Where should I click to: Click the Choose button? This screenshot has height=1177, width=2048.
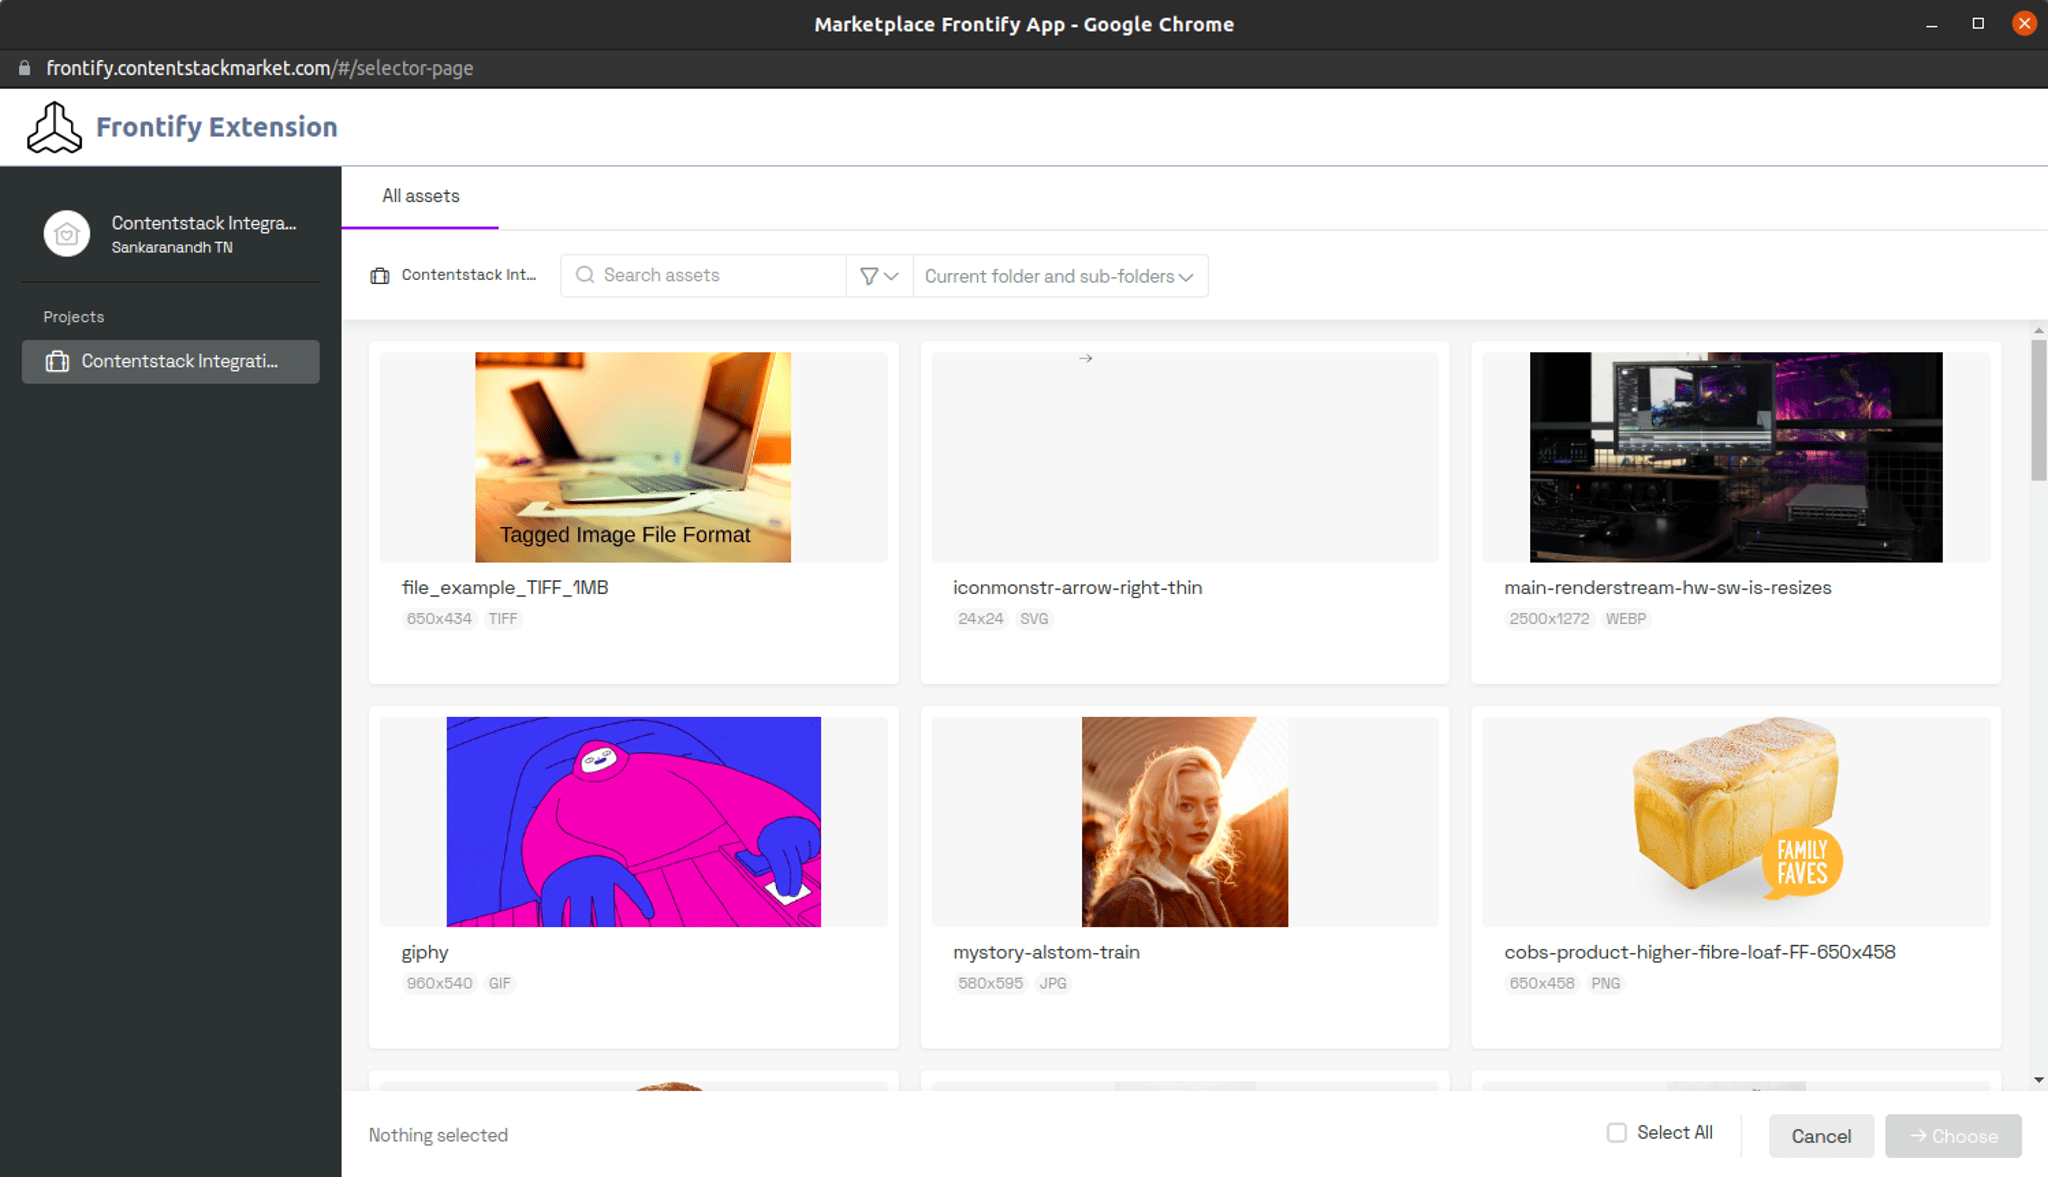(x=1953, y=1136)
